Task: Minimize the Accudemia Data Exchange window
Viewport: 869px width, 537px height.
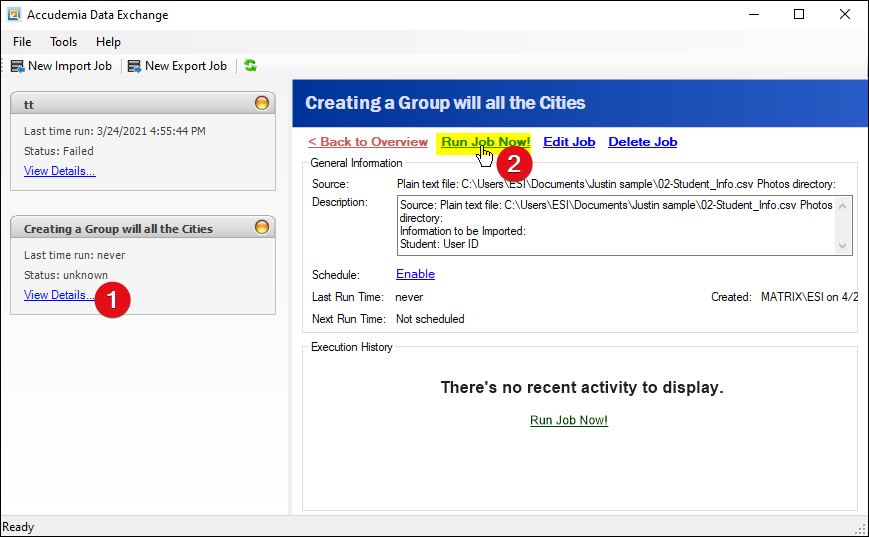Action: [x=754, y=14]
